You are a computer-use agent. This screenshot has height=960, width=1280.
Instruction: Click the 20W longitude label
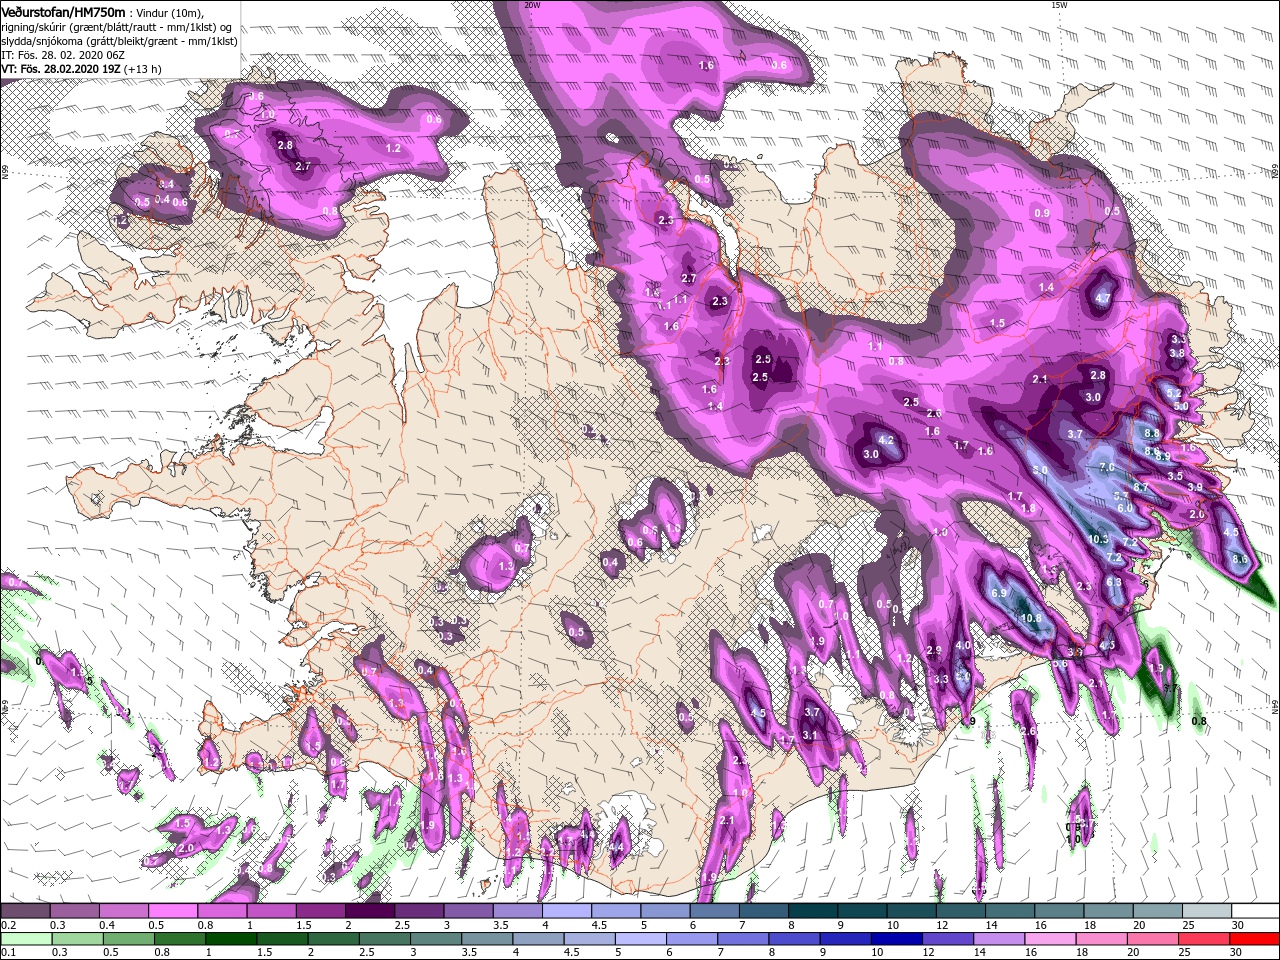pyautogui.click(x=532, y=5)
